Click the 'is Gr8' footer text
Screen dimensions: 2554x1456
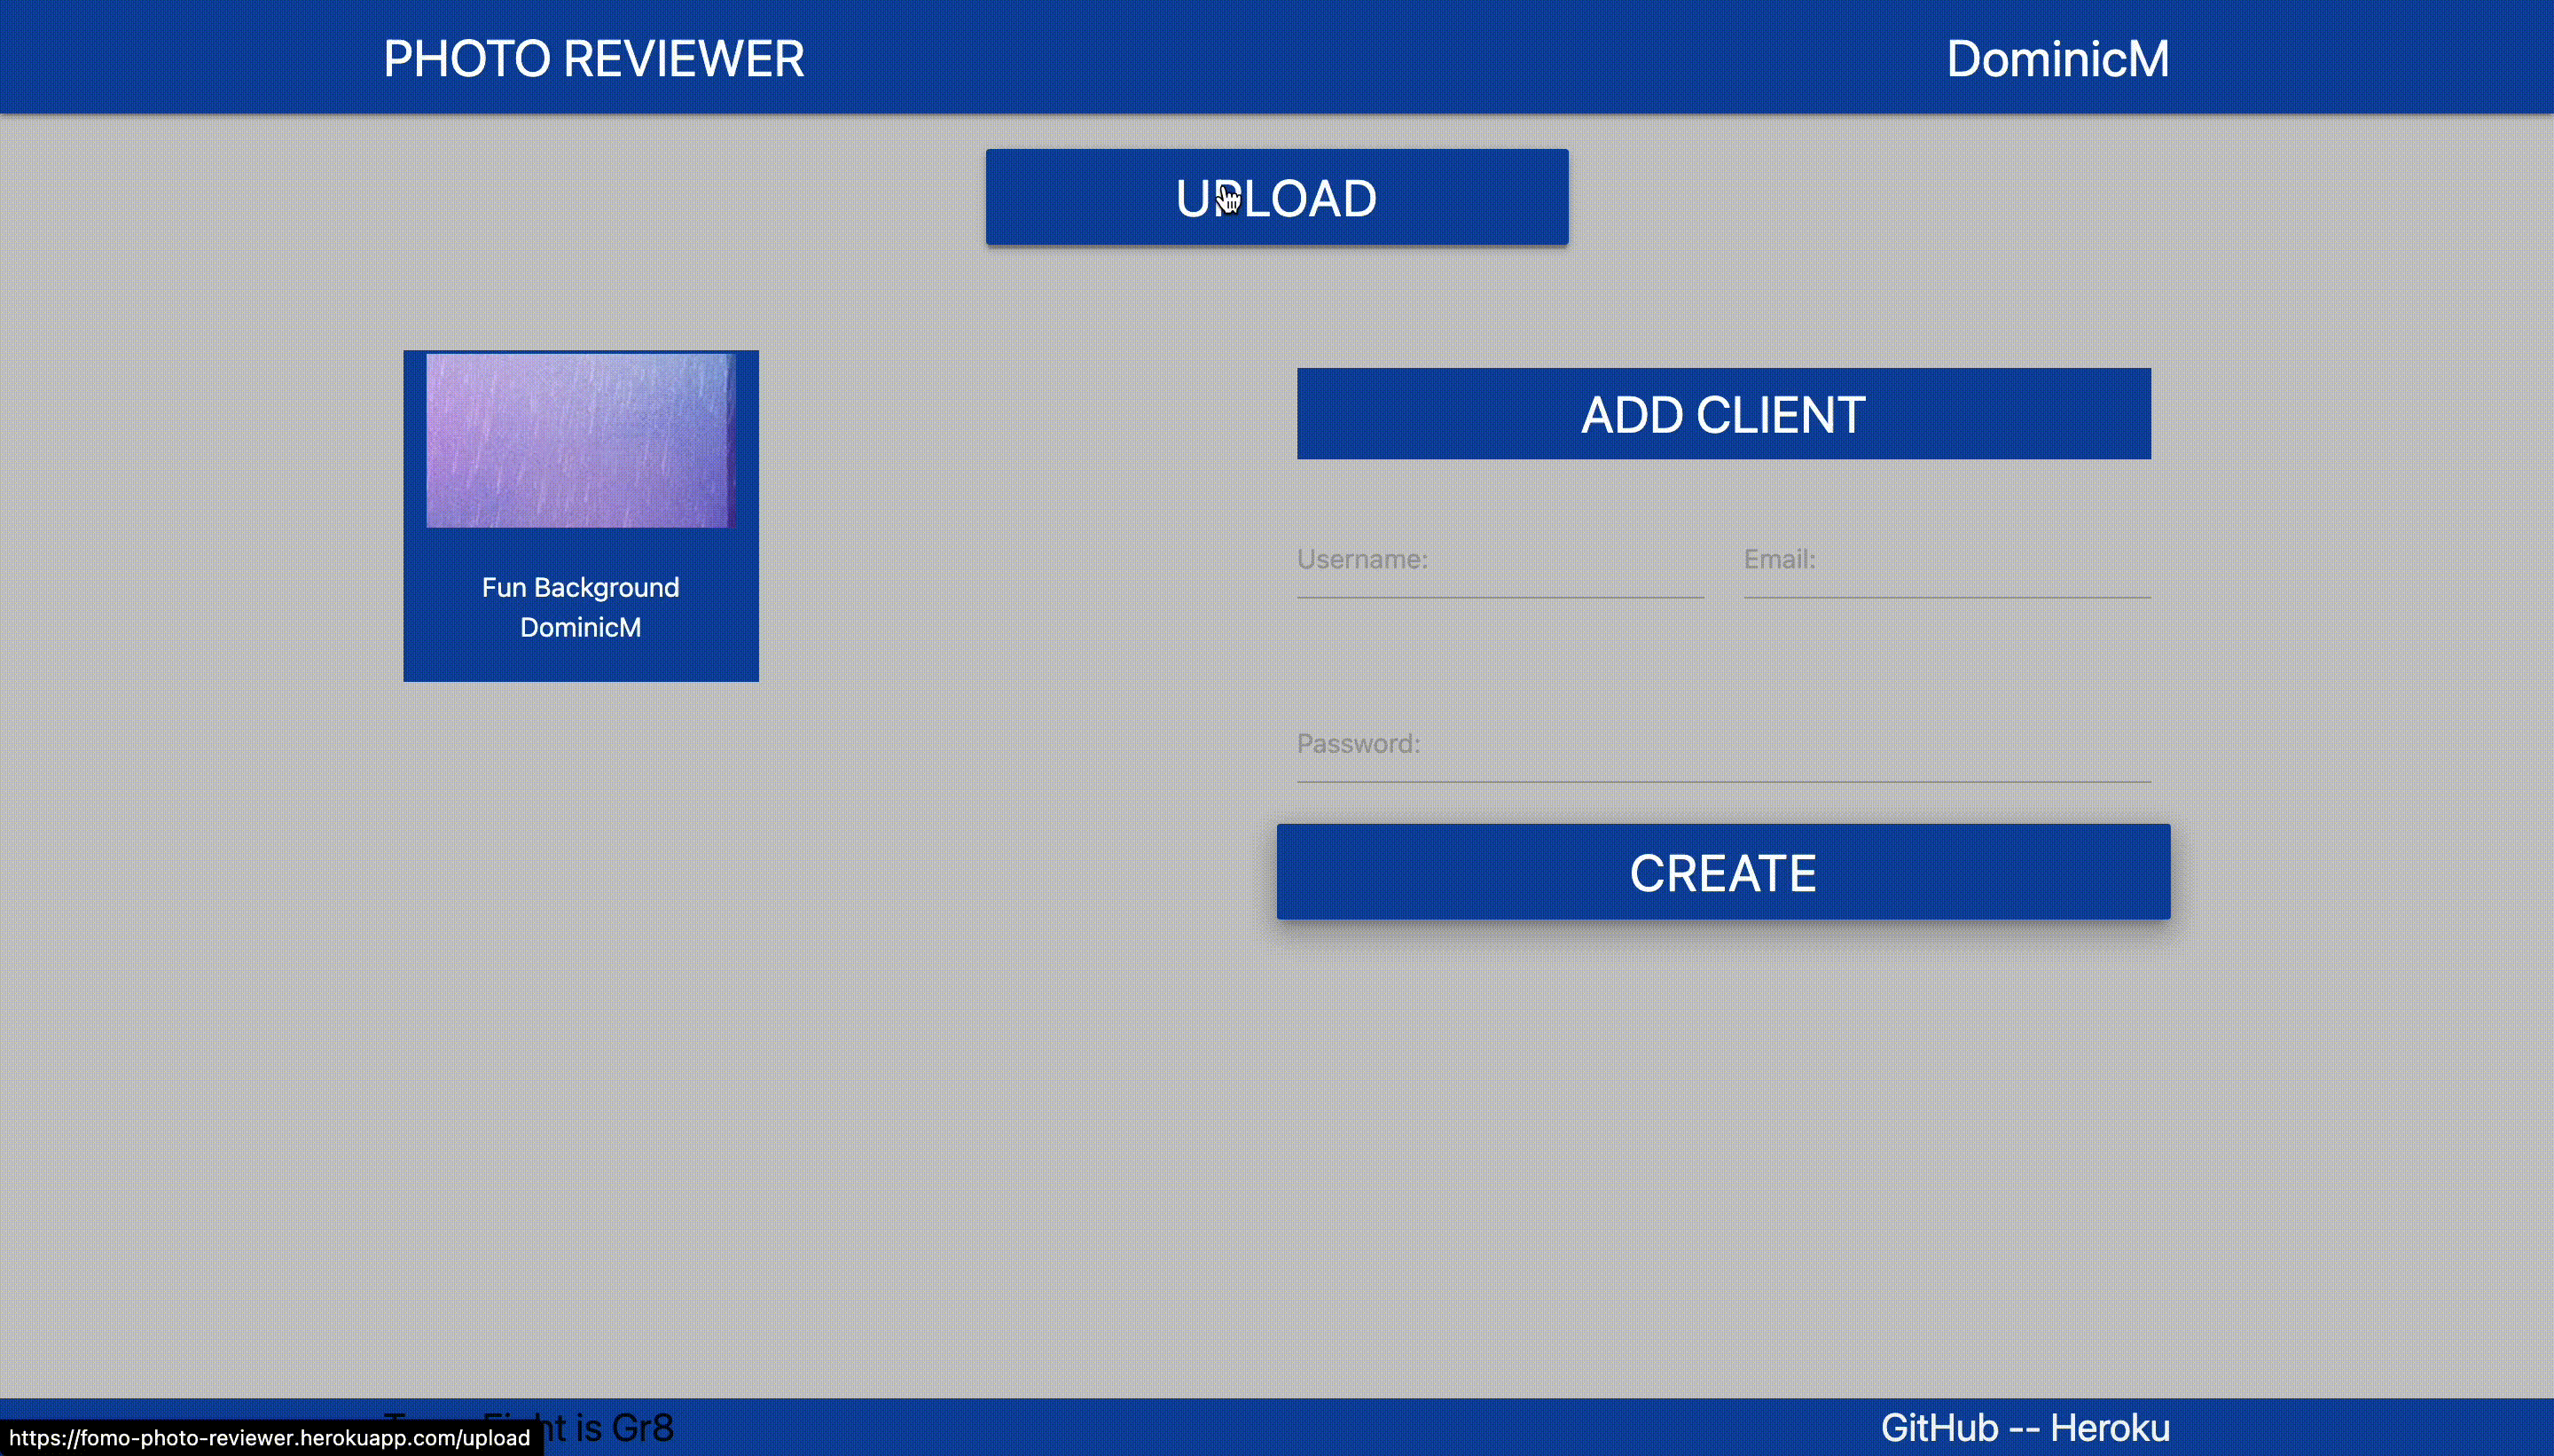(623, 1427)
